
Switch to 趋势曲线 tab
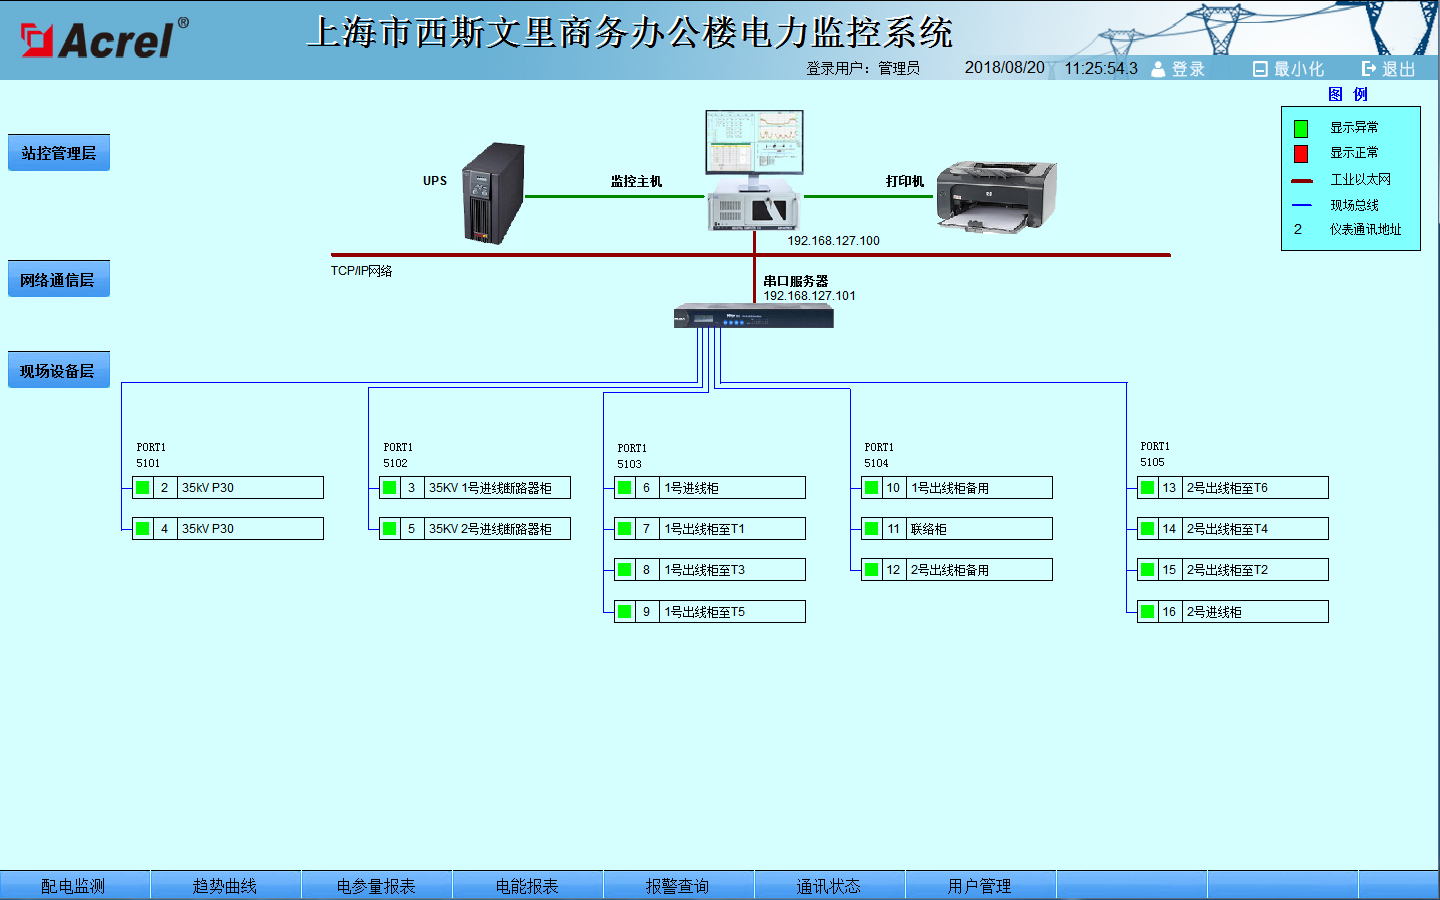[225, 886]
